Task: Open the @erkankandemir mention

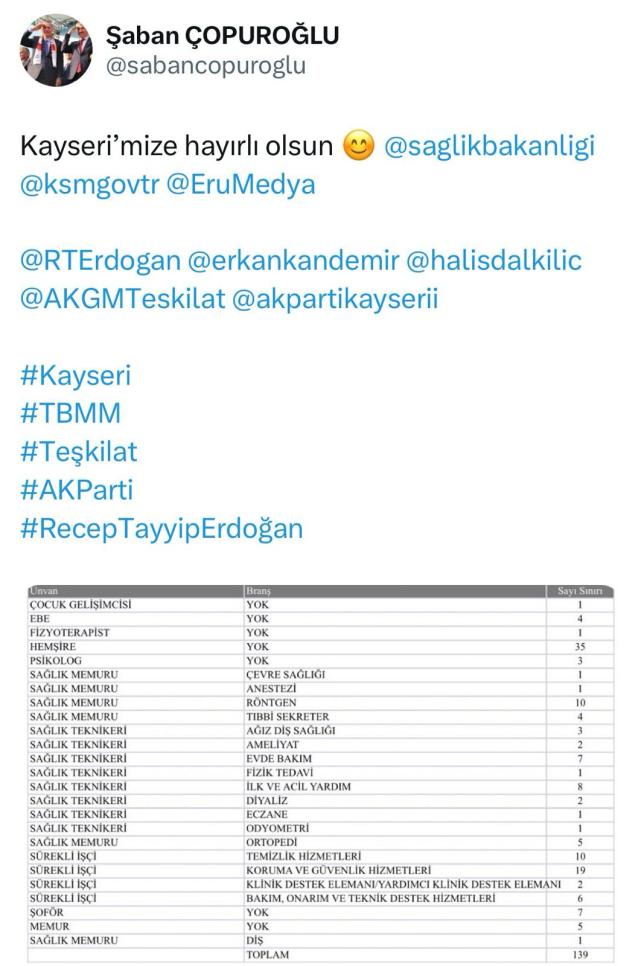Action: 295,261
